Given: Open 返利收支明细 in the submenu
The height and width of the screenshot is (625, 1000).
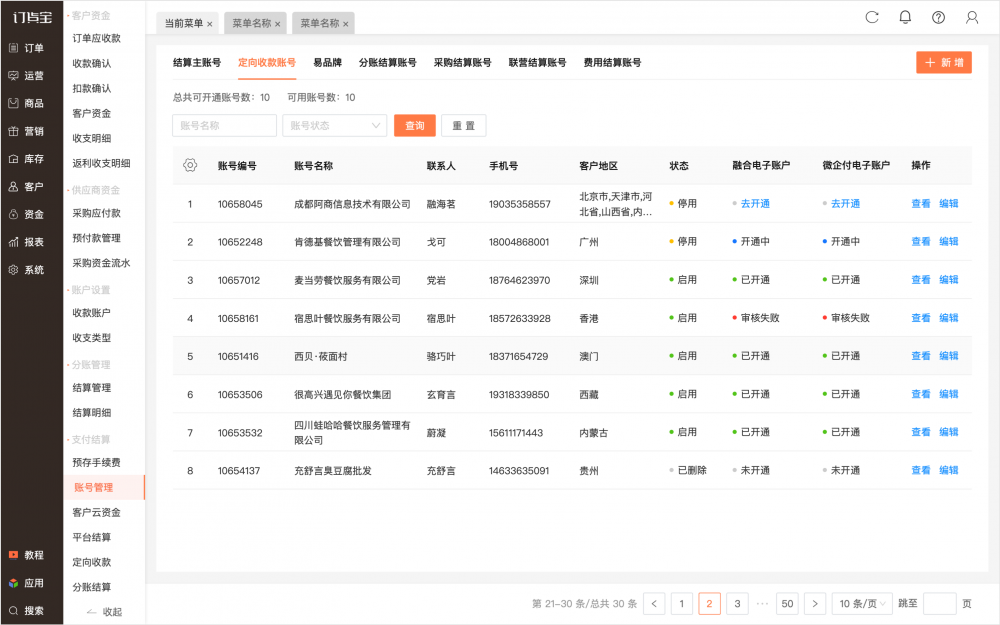Looking at the screenshot, I should [x=101, y=163].
